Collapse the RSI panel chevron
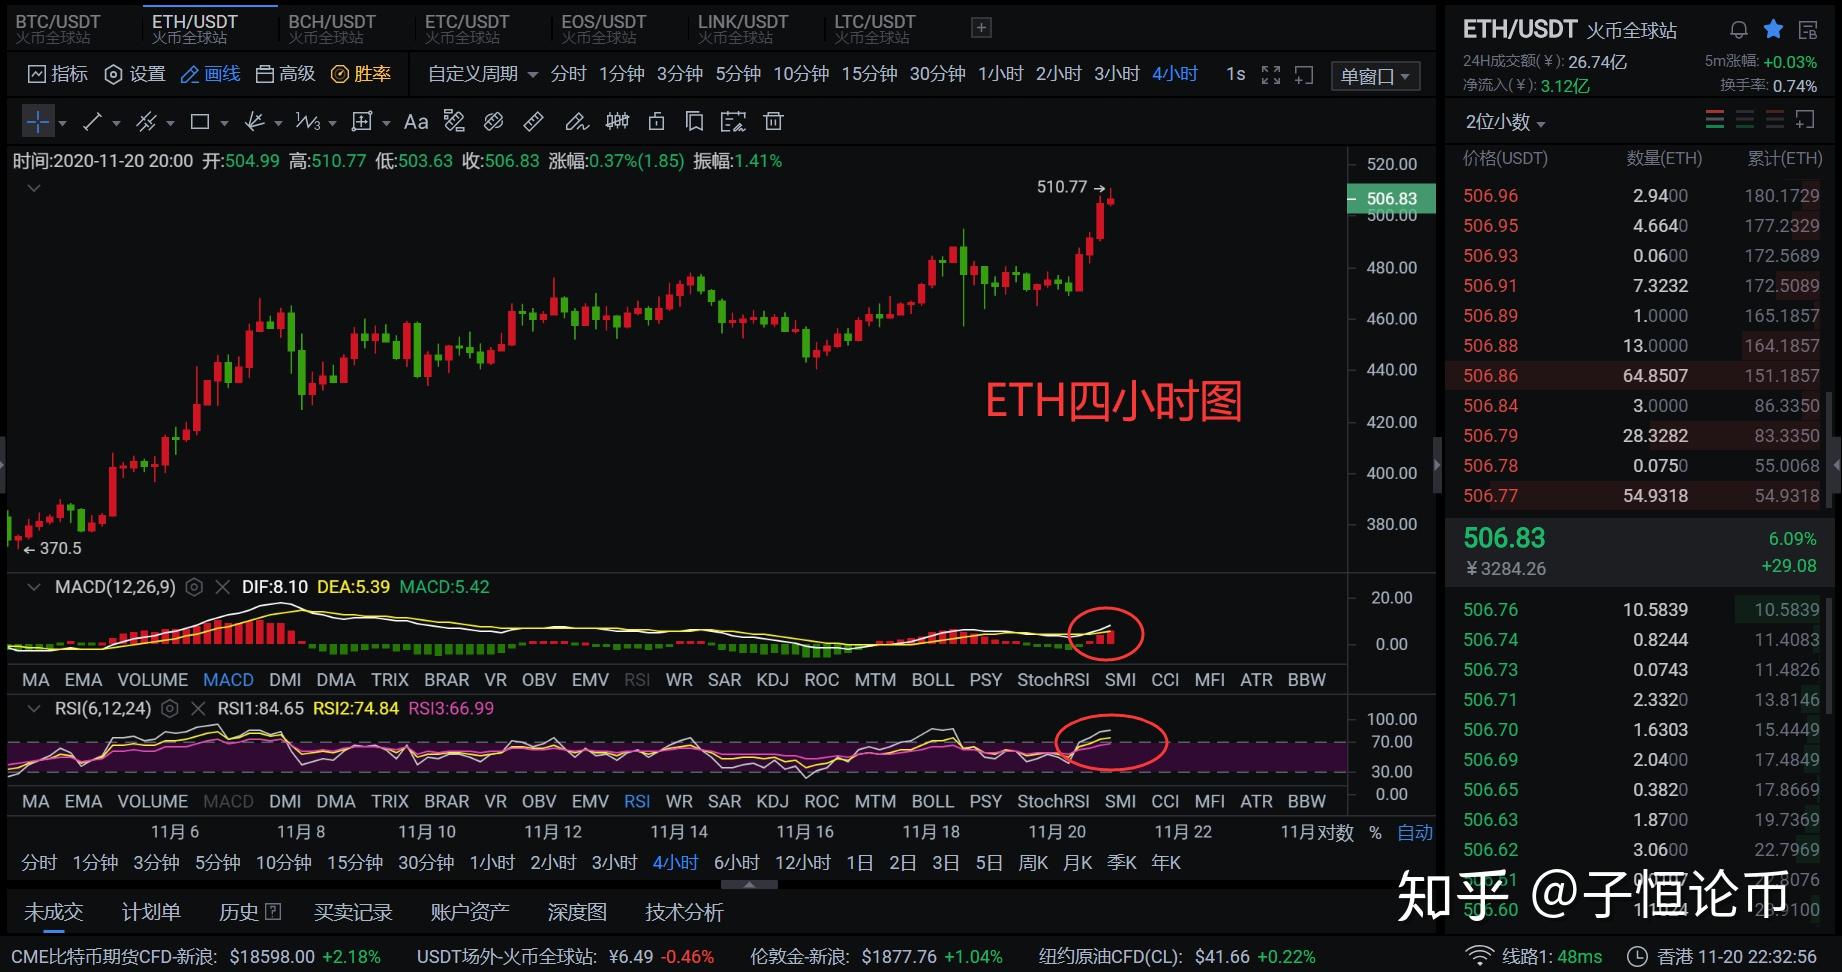Screen dimensions: 1842x972 (34, 708)
